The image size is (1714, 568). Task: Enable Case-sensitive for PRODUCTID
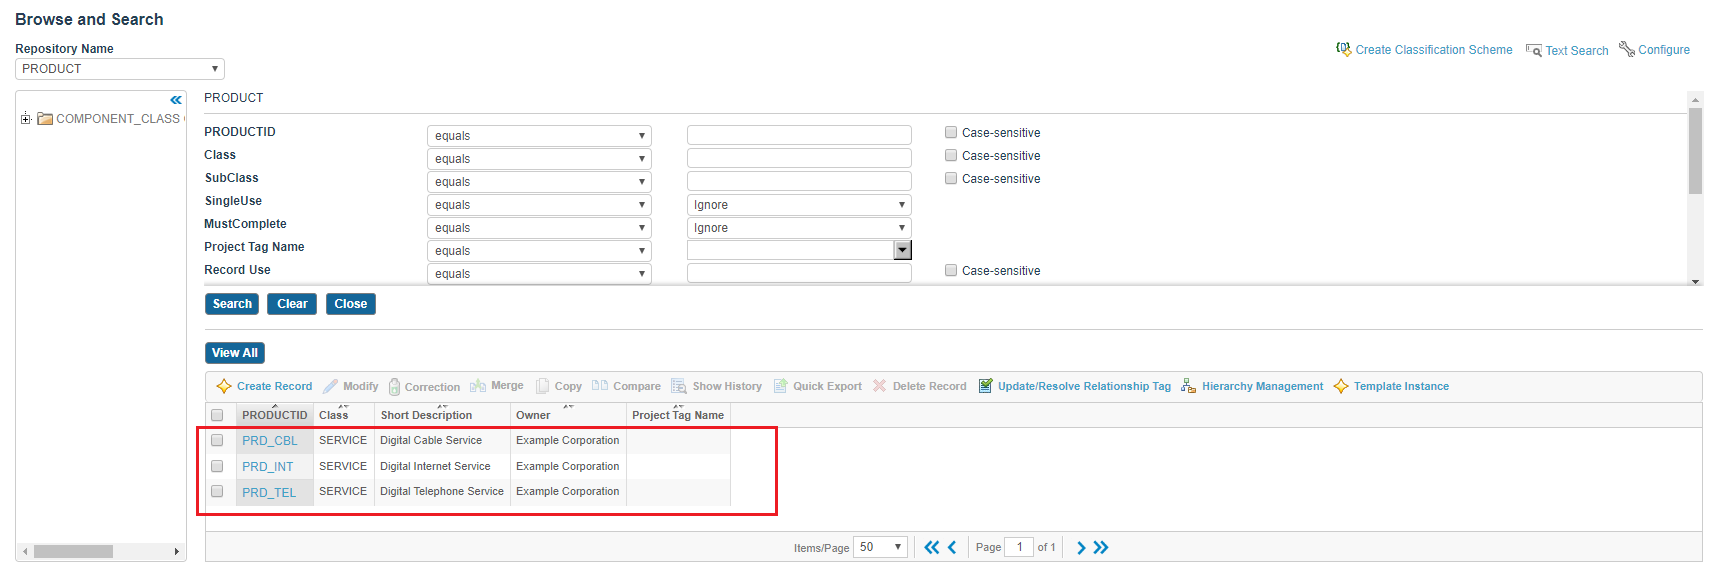[951, 132]
